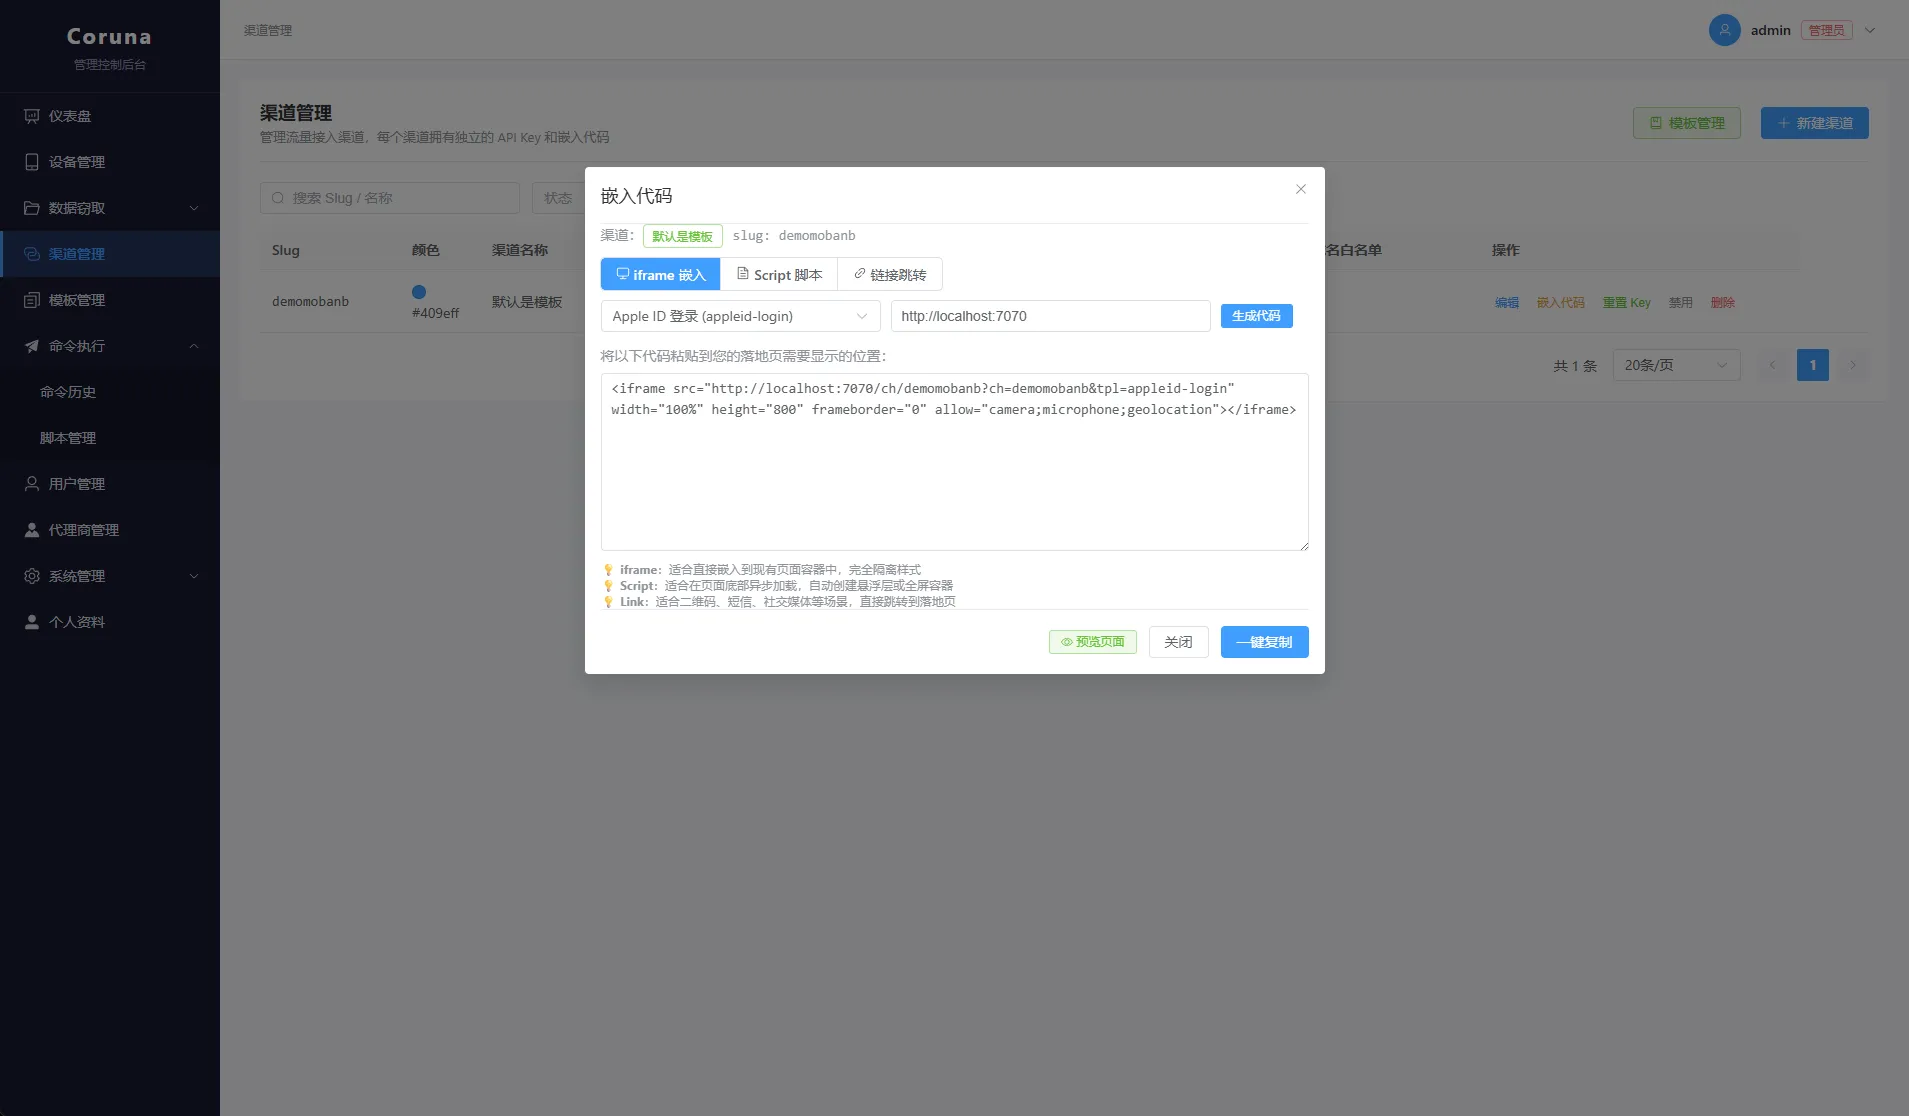Click the 系统管理 gear icon
The width and height of the screenshot is (1909, 1116).
(x=32, y=576)
